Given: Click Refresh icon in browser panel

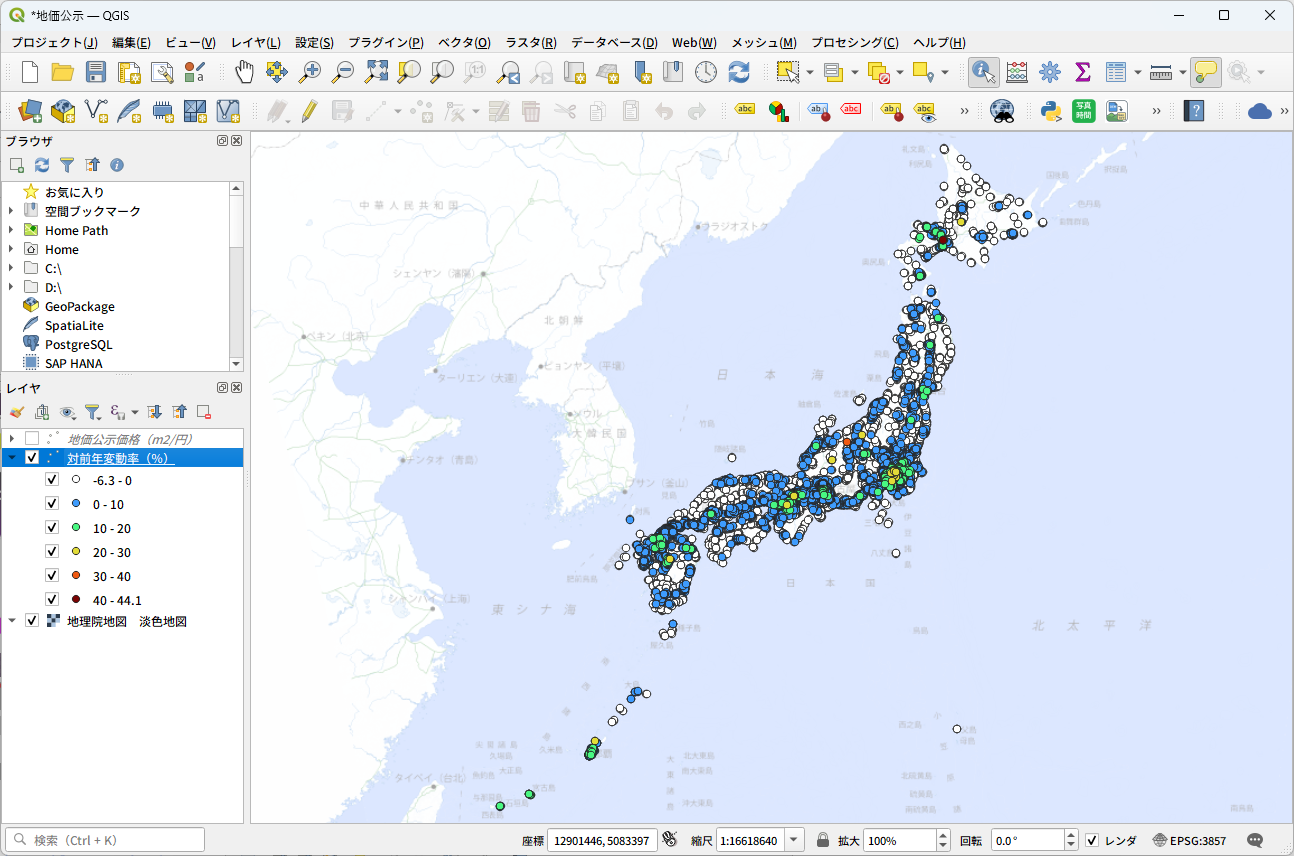Looking at the screenshot, I should 42,165.
